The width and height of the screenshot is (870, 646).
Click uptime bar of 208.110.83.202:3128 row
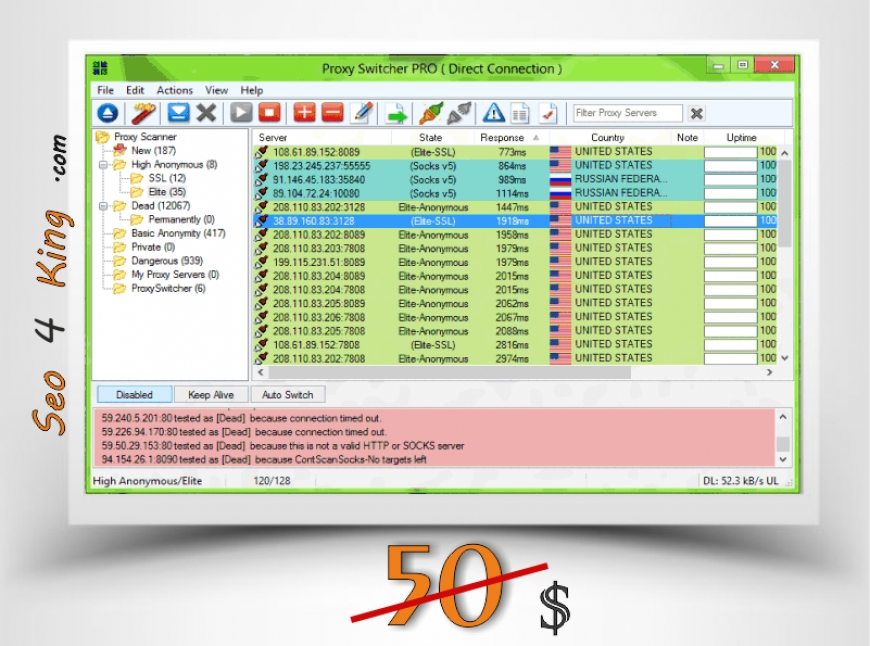pos(731,207)
